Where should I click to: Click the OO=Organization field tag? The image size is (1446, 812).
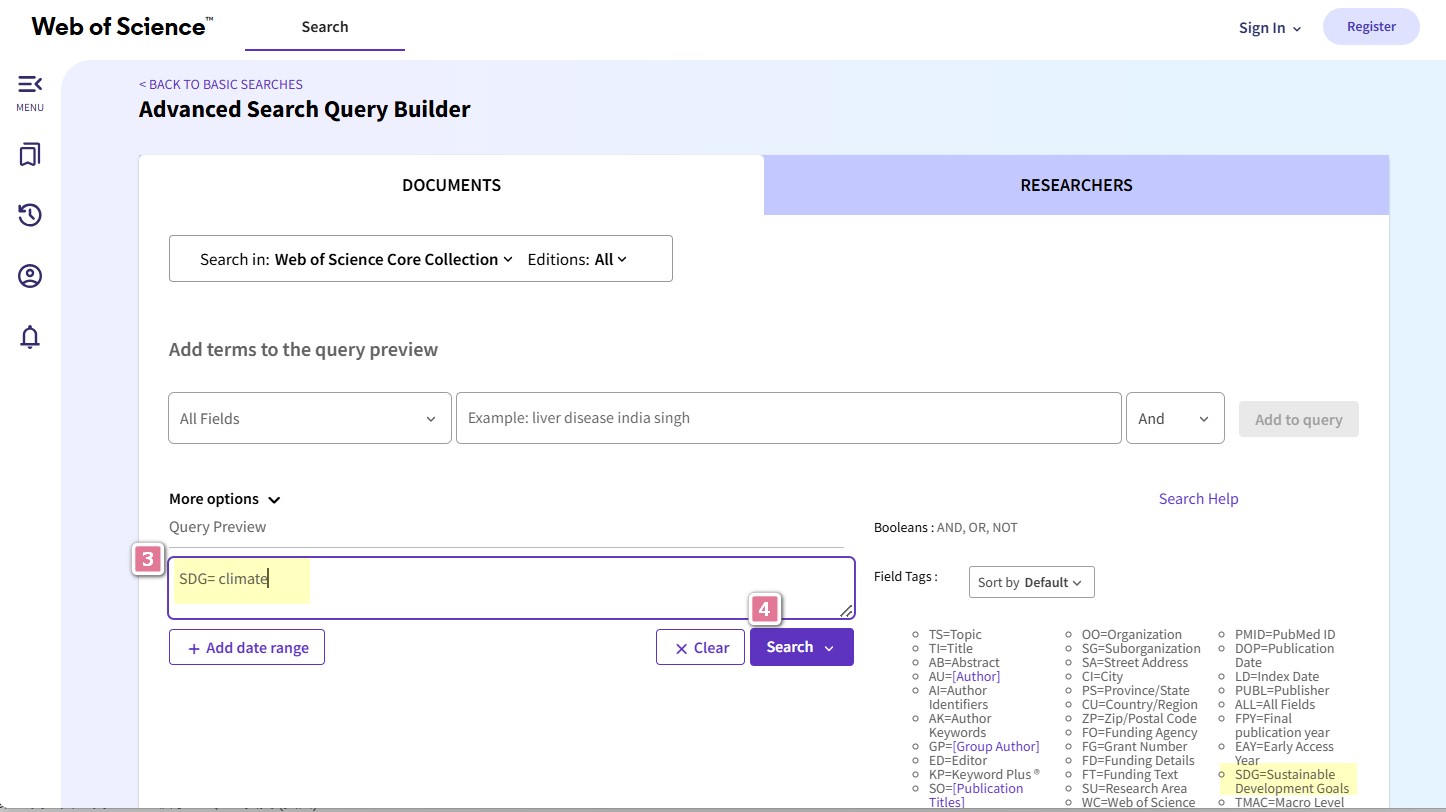tap(1131, 634)
